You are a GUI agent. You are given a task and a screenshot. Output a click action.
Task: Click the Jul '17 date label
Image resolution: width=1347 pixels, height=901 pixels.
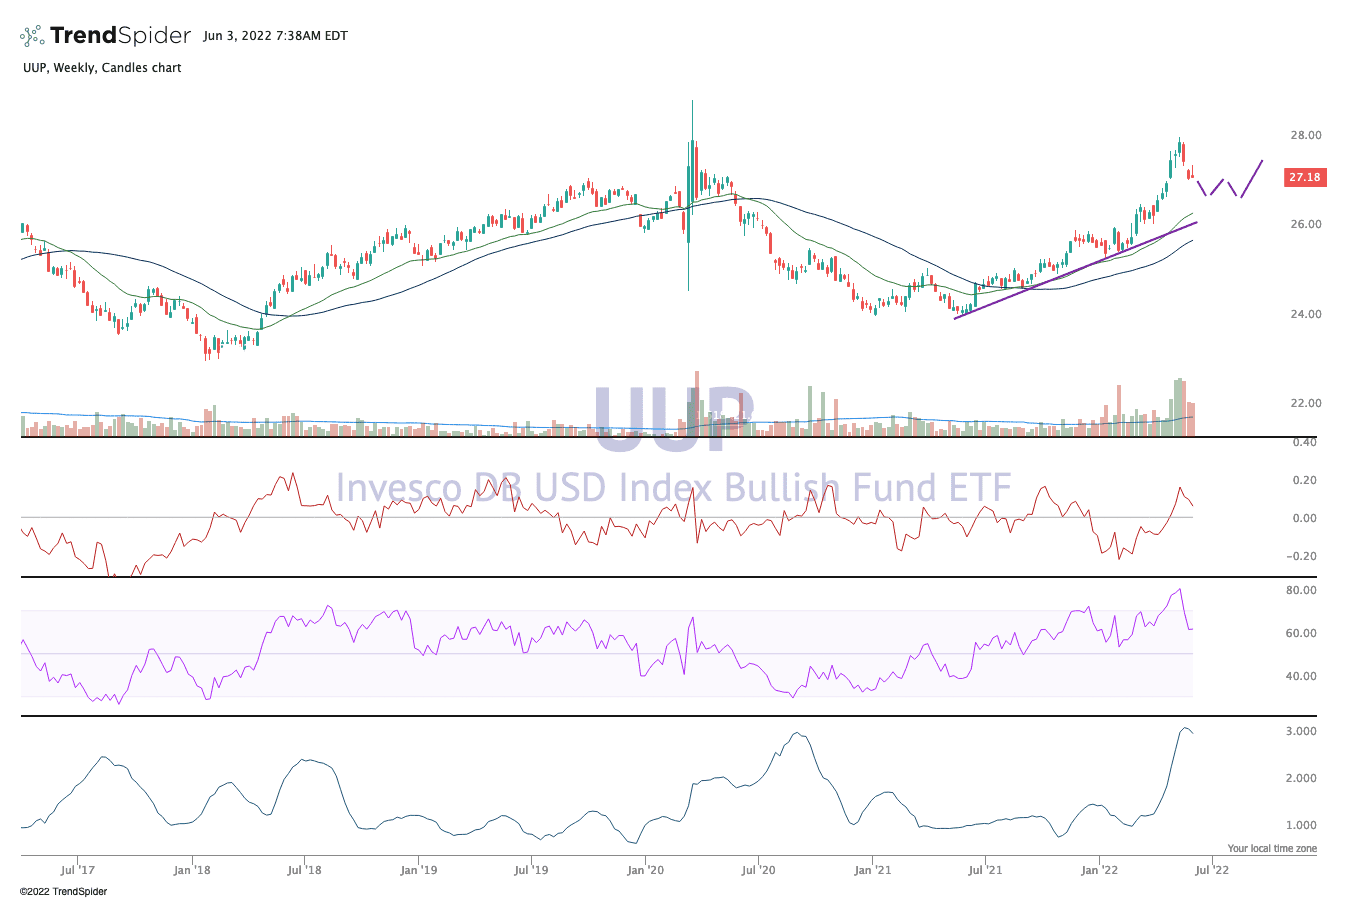coord(77,870)
